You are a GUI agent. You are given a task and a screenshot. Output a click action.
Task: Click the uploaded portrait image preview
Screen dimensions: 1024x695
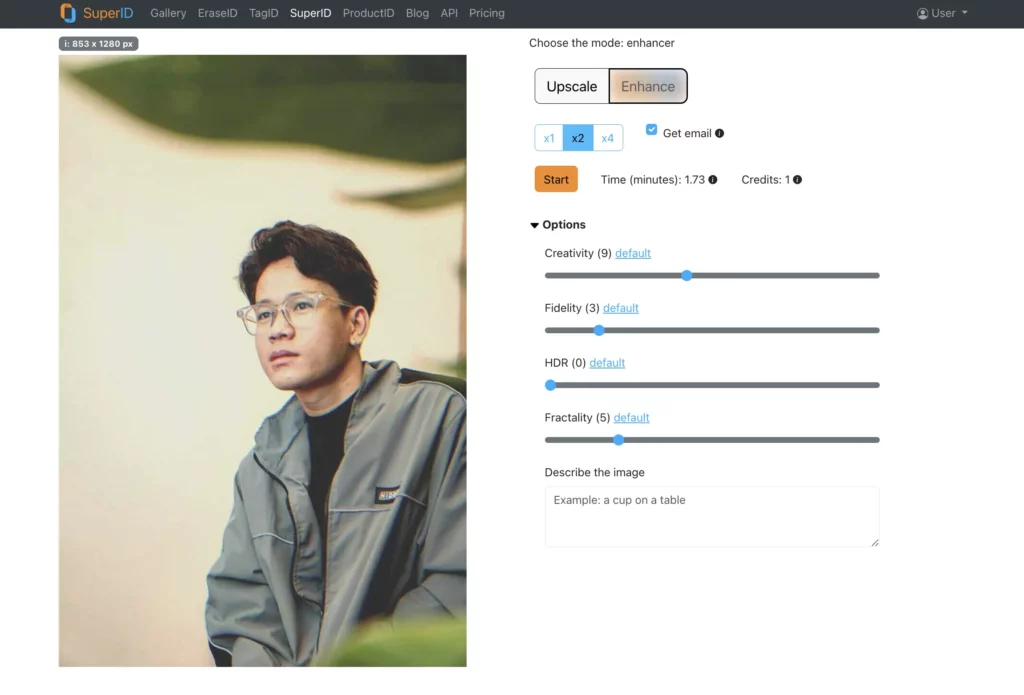coord(262,360)
